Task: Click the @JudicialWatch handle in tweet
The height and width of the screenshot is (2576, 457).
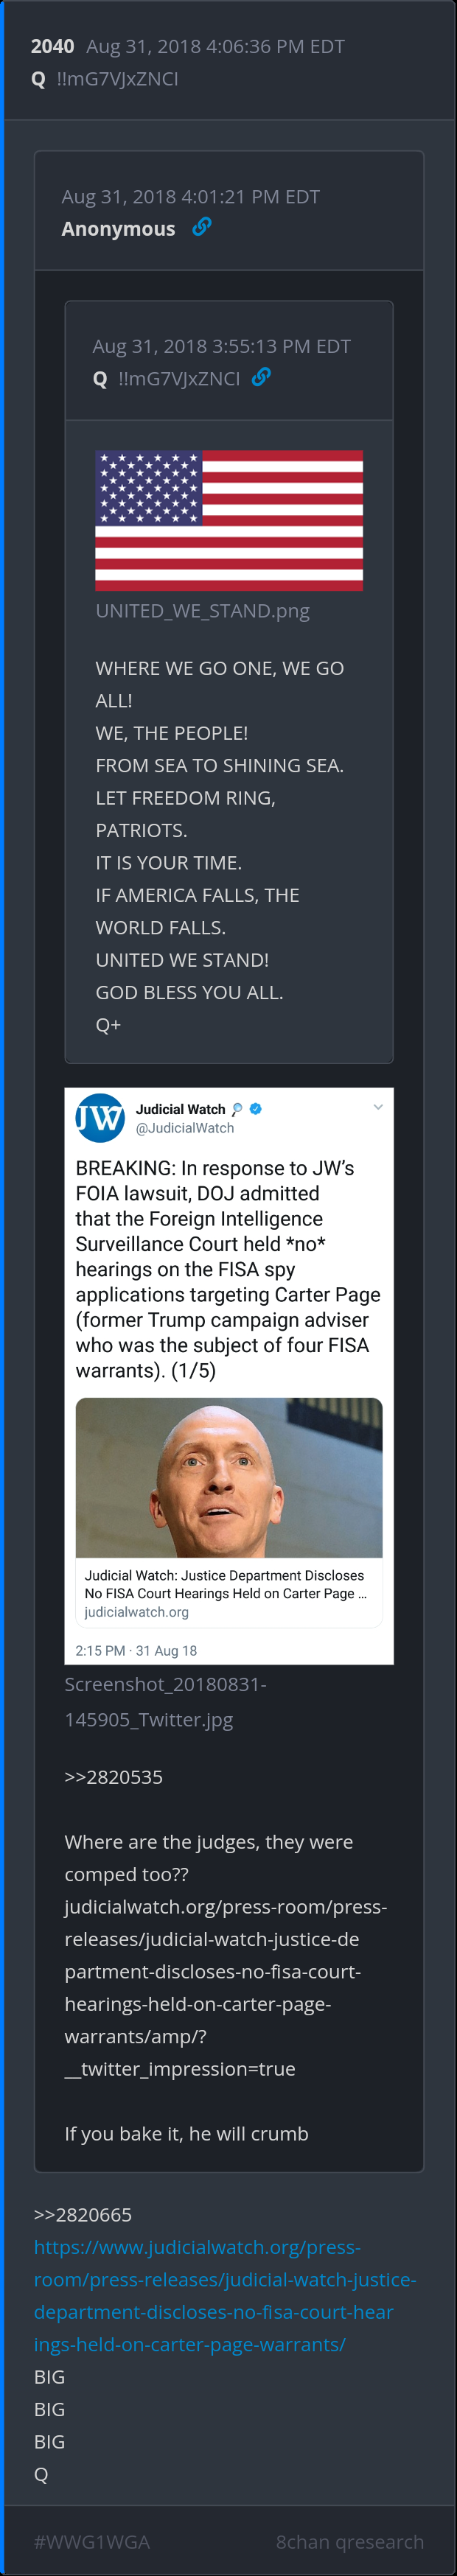Action: click(x=185, y=1128)
